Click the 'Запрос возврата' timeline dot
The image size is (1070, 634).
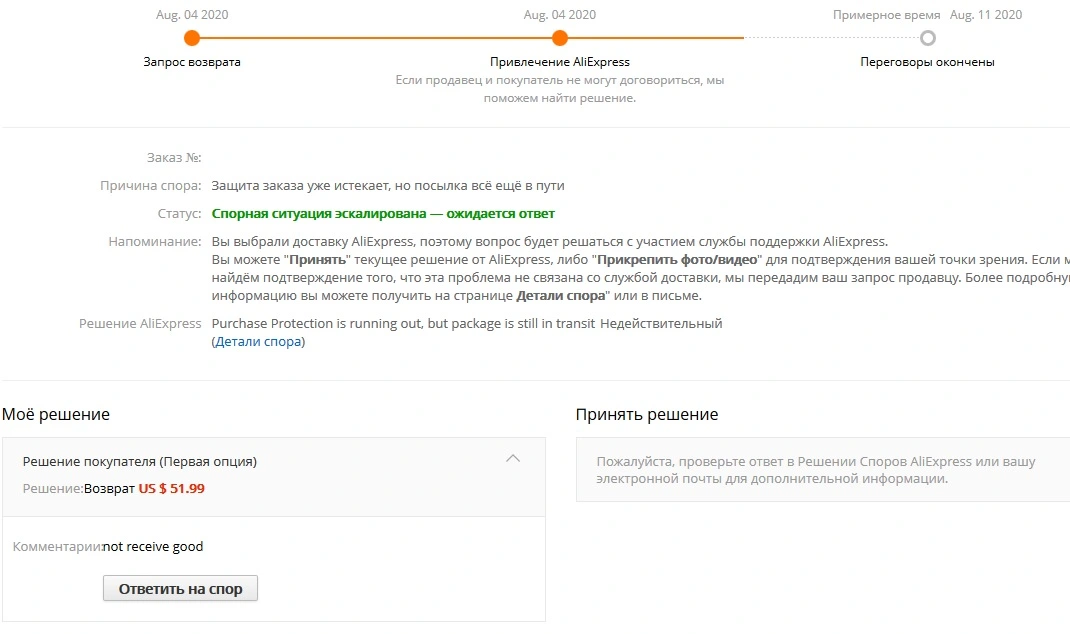(192, 38)
